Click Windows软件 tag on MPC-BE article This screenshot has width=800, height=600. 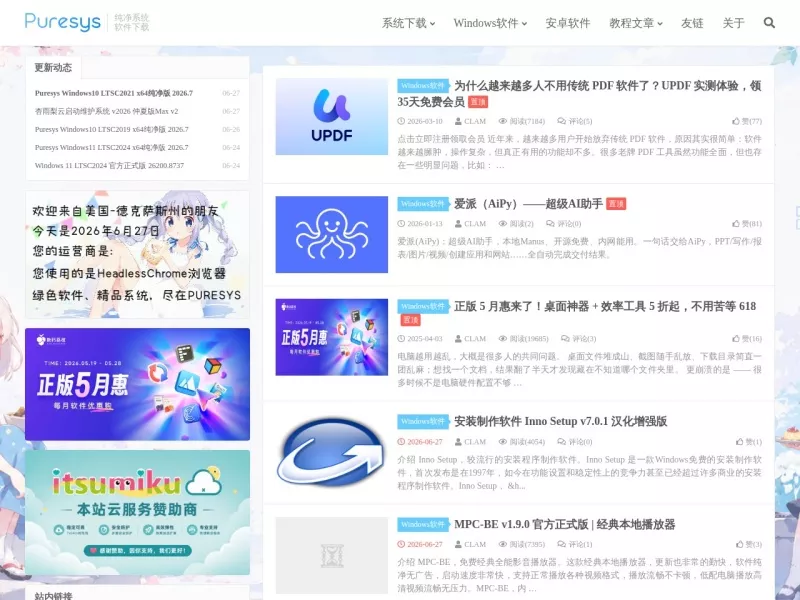[423, 524]
